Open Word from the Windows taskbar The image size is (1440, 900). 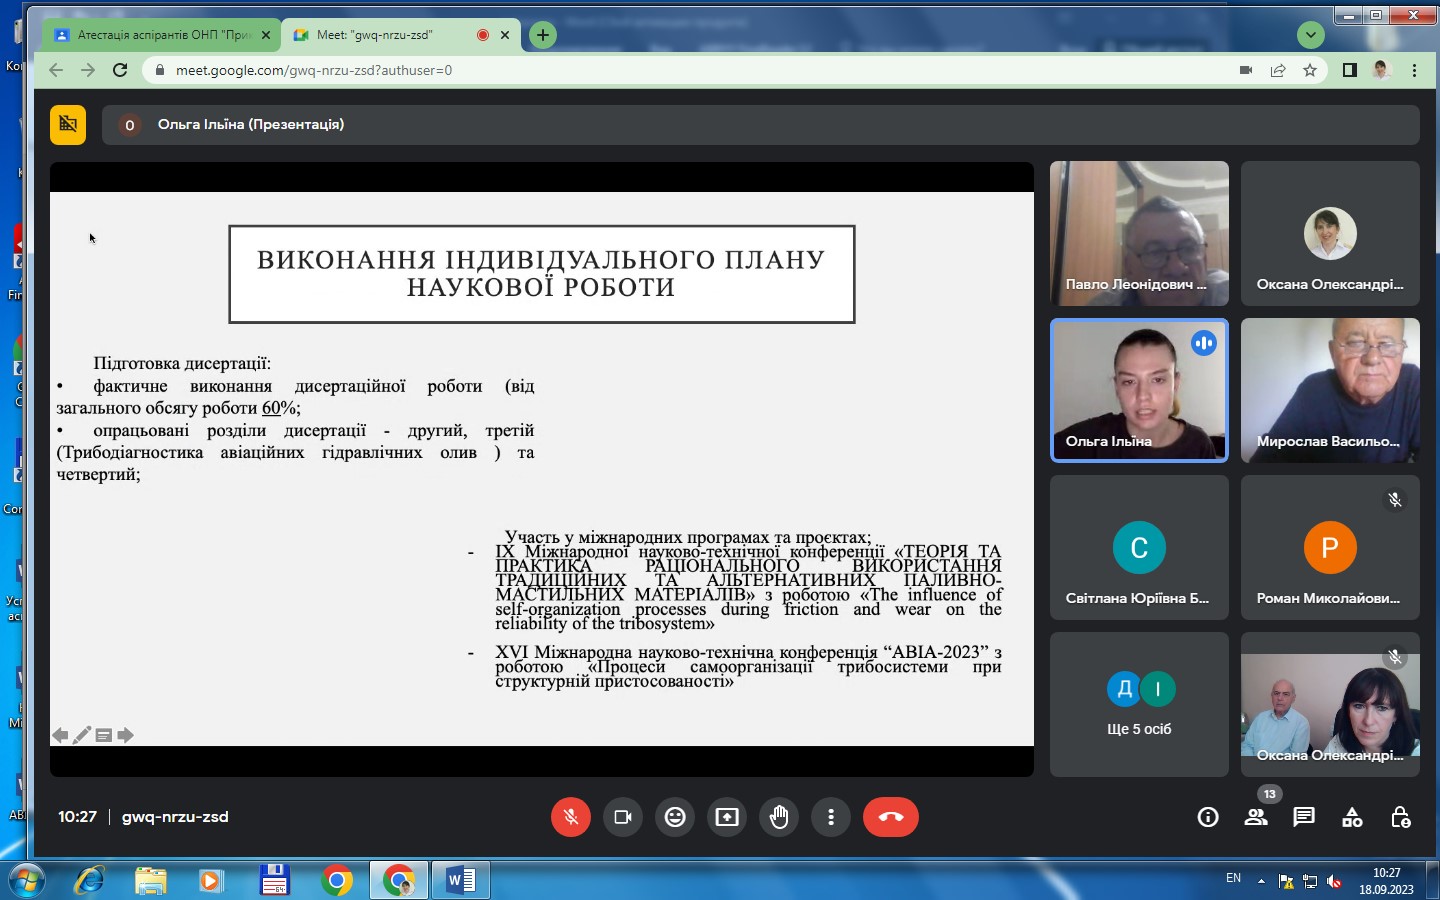pyautogui.click(x=461, y=880)
